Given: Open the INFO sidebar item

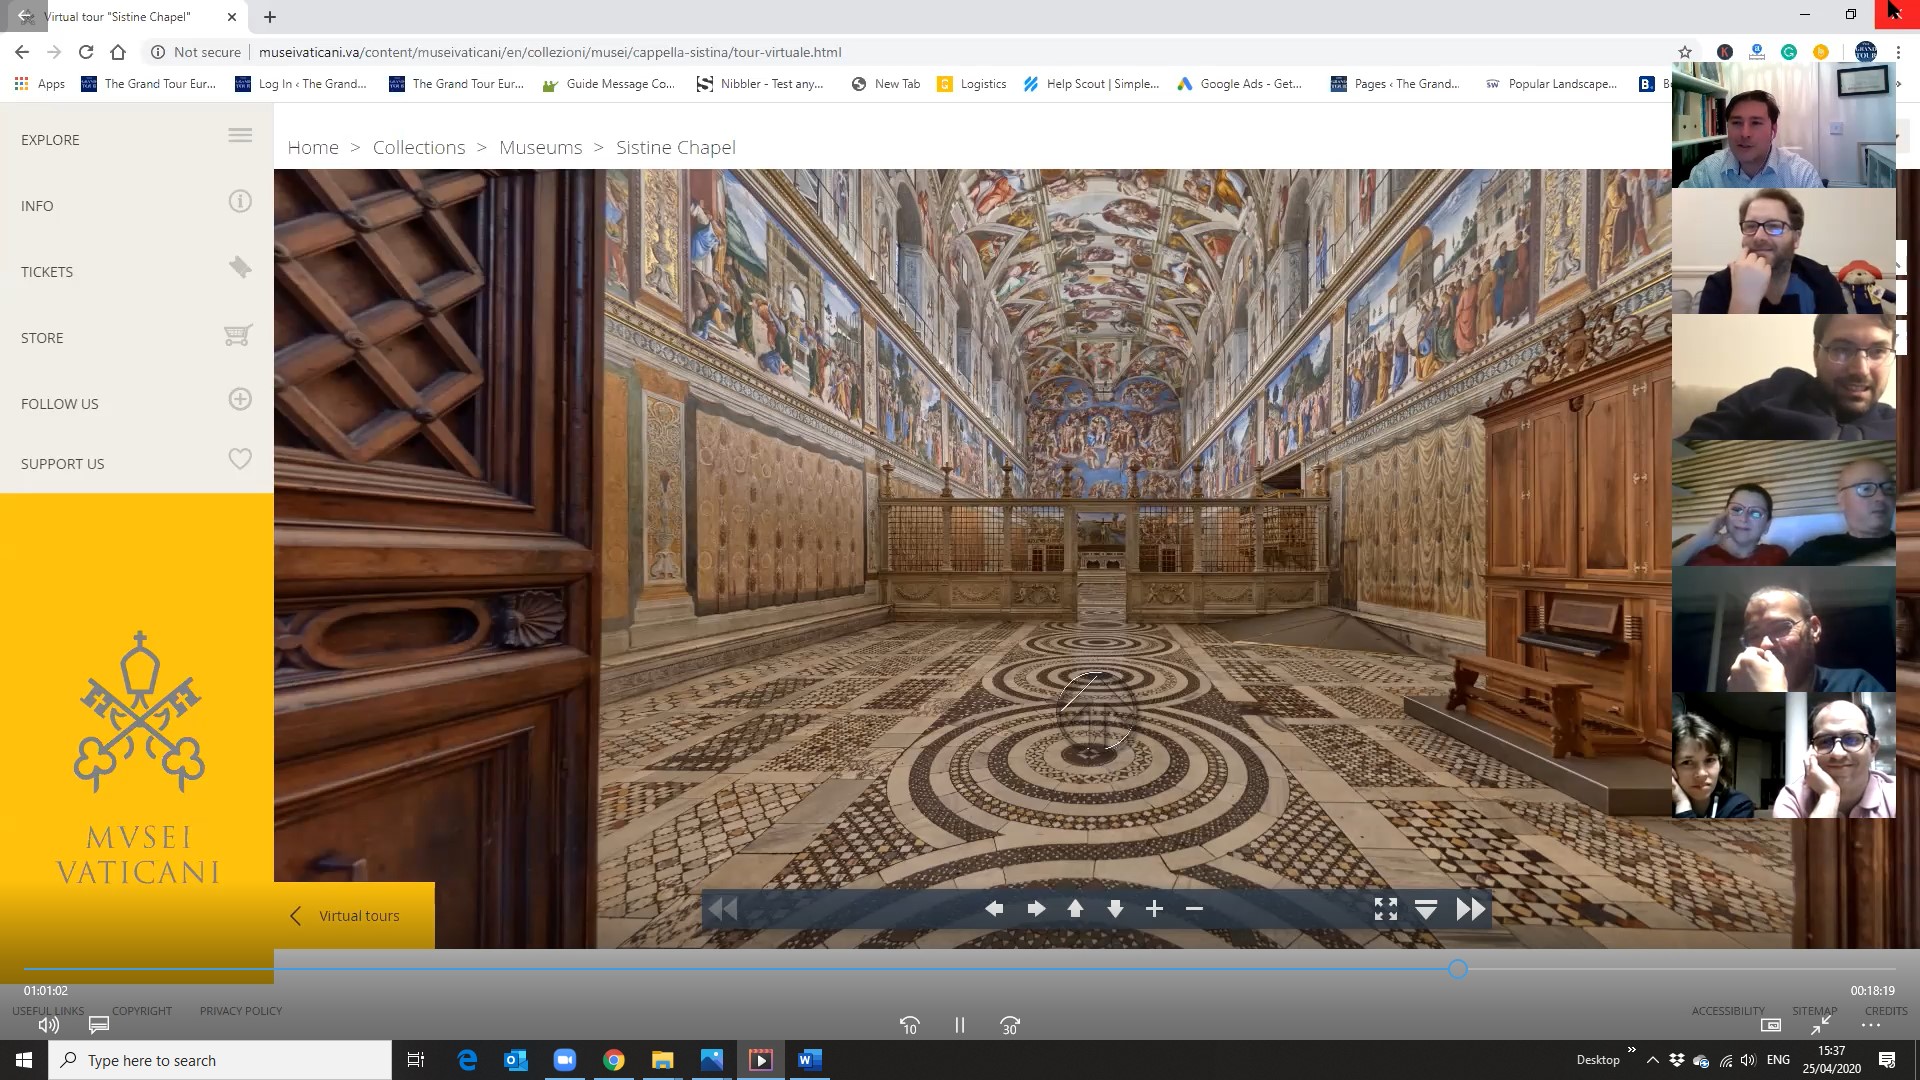Looking at the screenshot, I should coord(37,206).
